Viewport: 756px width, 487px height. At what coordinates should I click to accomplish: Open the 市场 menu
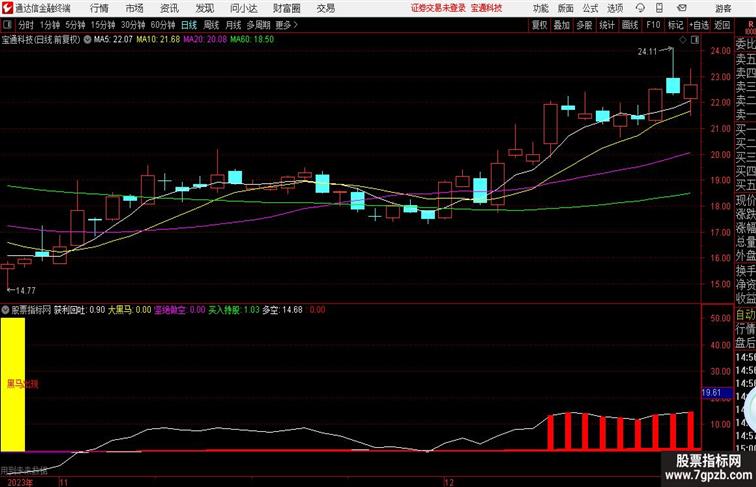pos(135,8)
